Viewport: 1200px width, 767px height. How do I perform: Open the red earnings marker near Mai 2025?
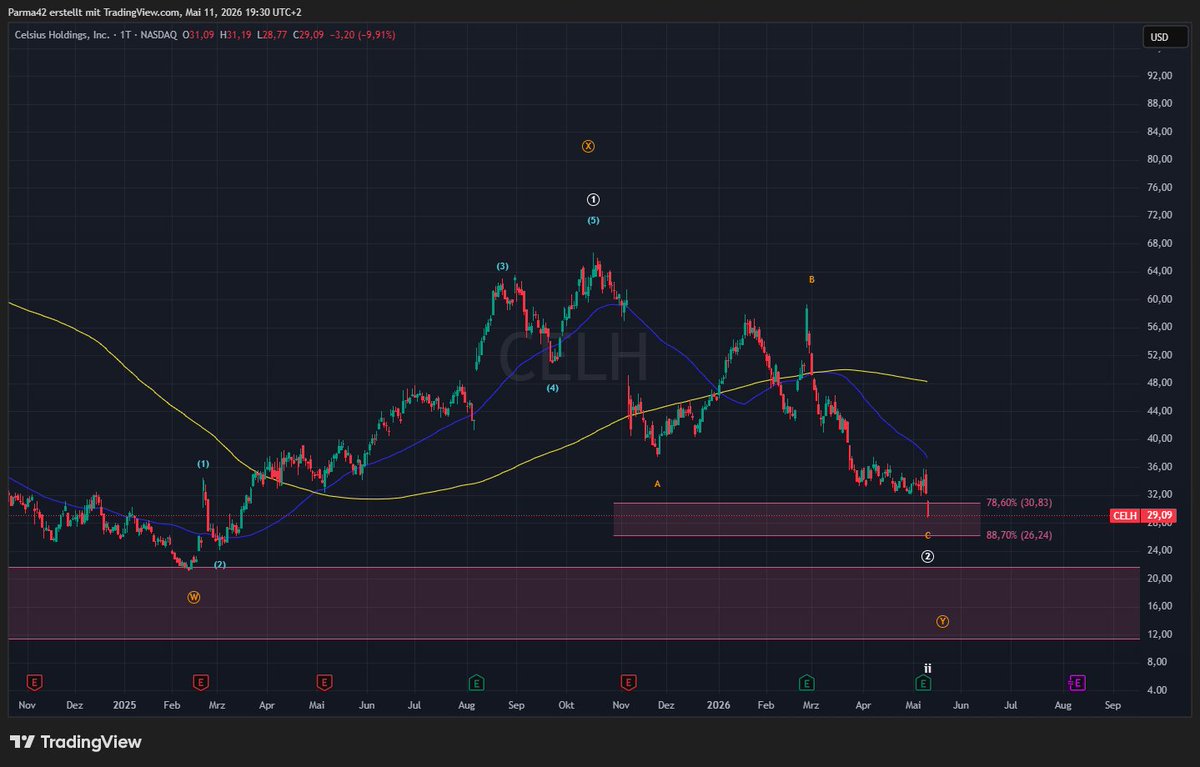[x=324, y=682]
